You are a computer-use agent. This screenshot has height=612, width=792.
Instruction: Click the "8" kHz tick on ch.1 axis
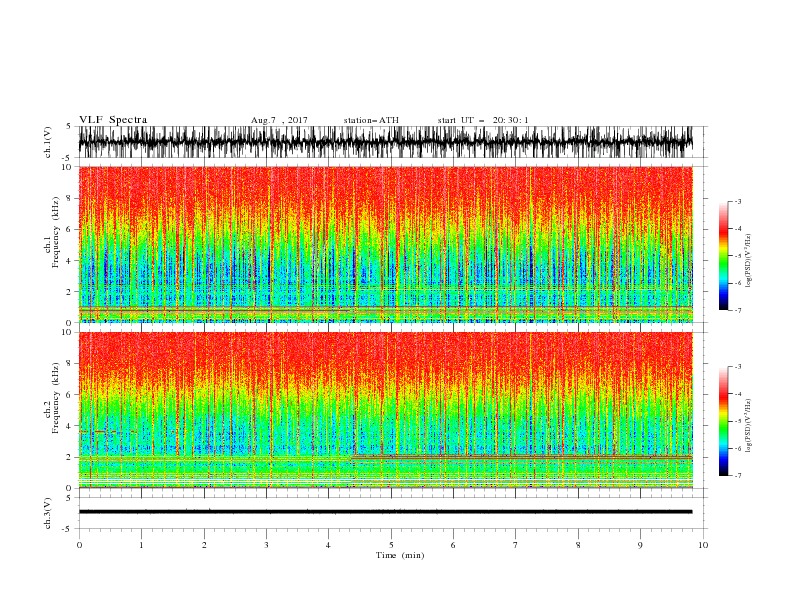coord(70,198)
